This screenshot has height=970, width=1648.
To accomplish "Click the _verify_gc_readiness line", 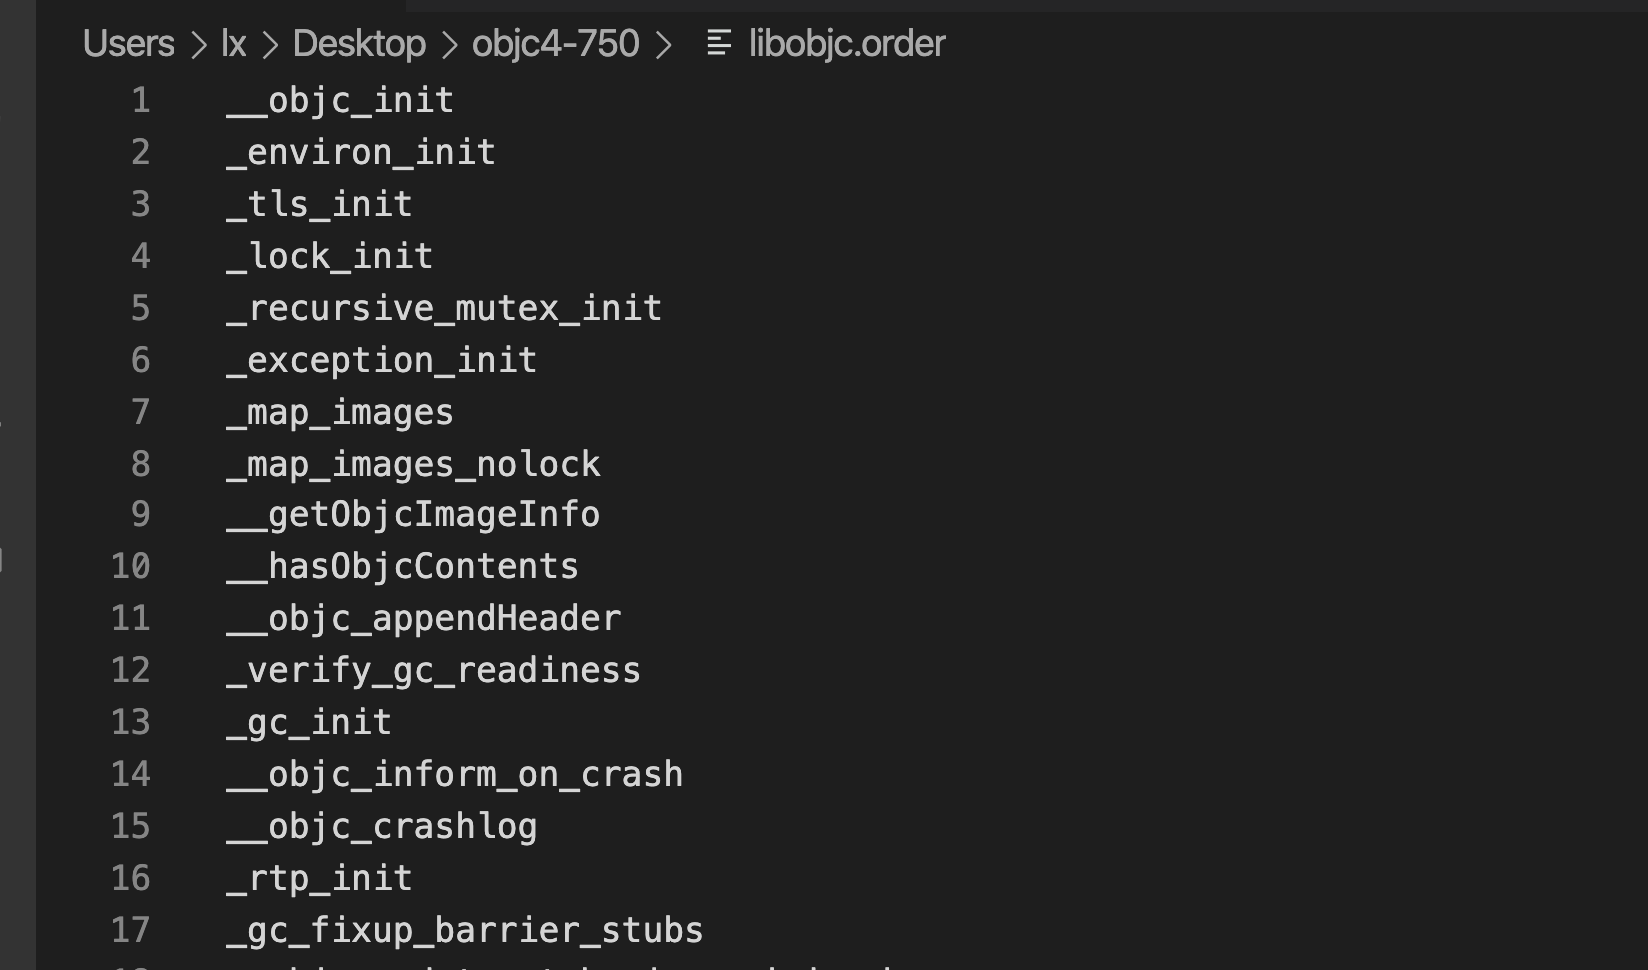I will coord(434,670).
